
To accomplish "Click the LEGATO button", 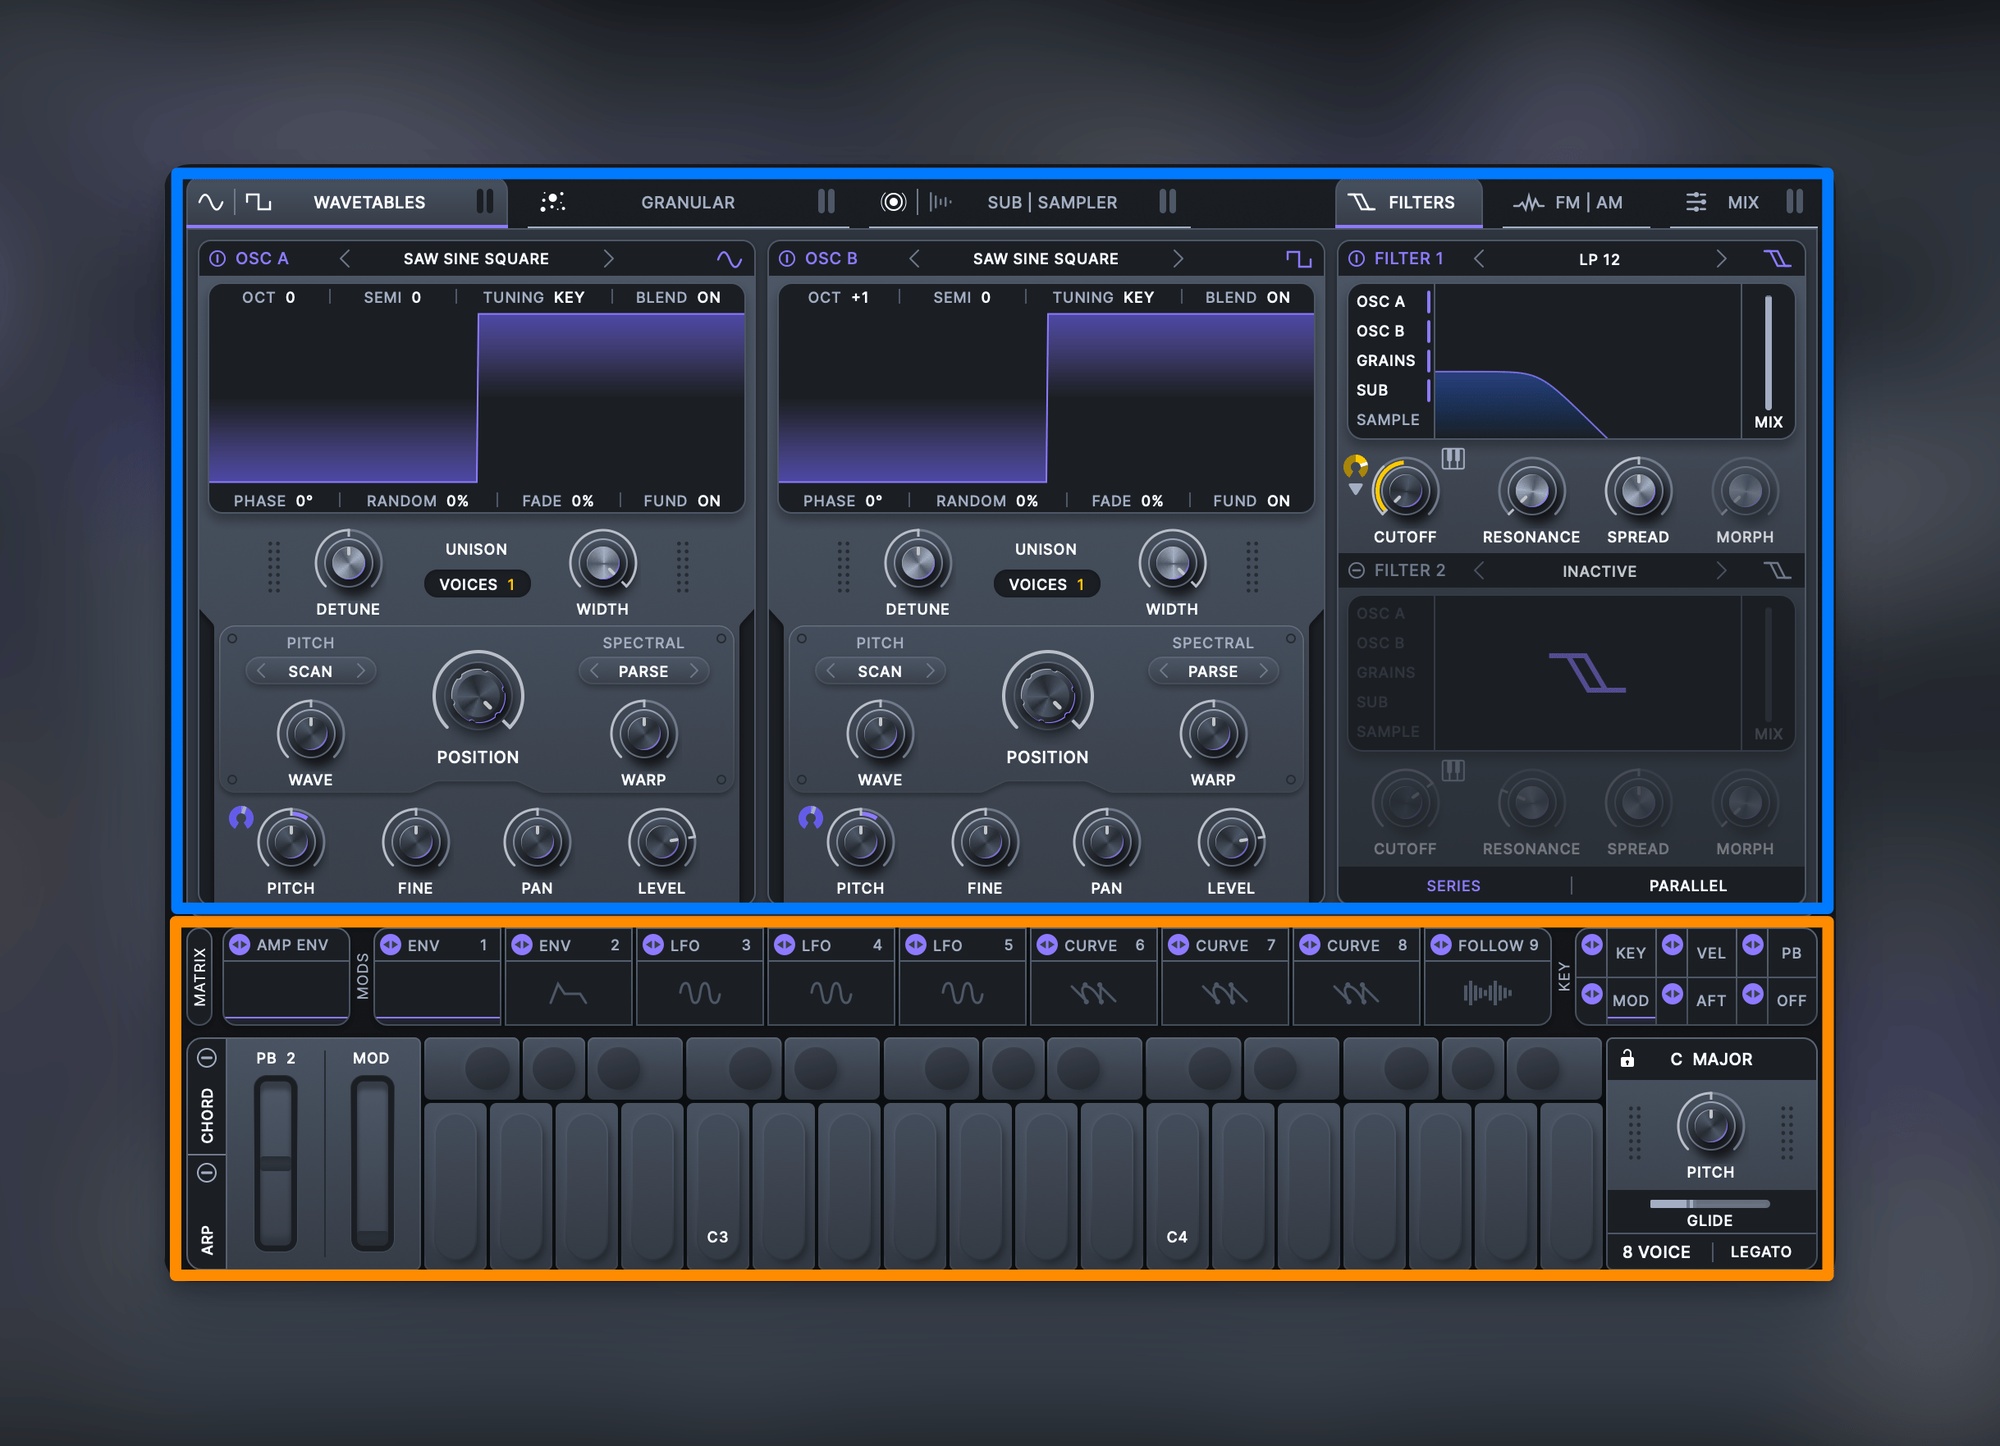I will click(1760, 1252).
